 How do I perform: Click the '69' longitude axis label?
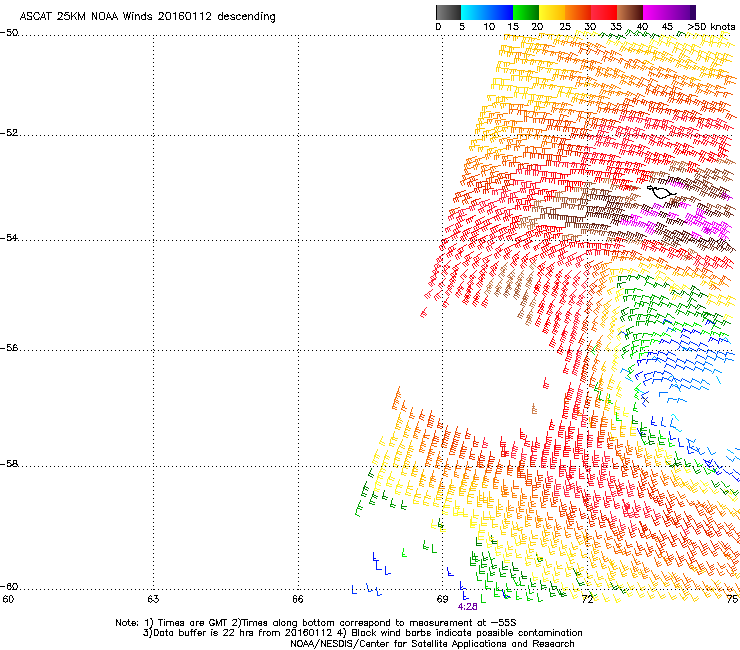click(442, 599)
